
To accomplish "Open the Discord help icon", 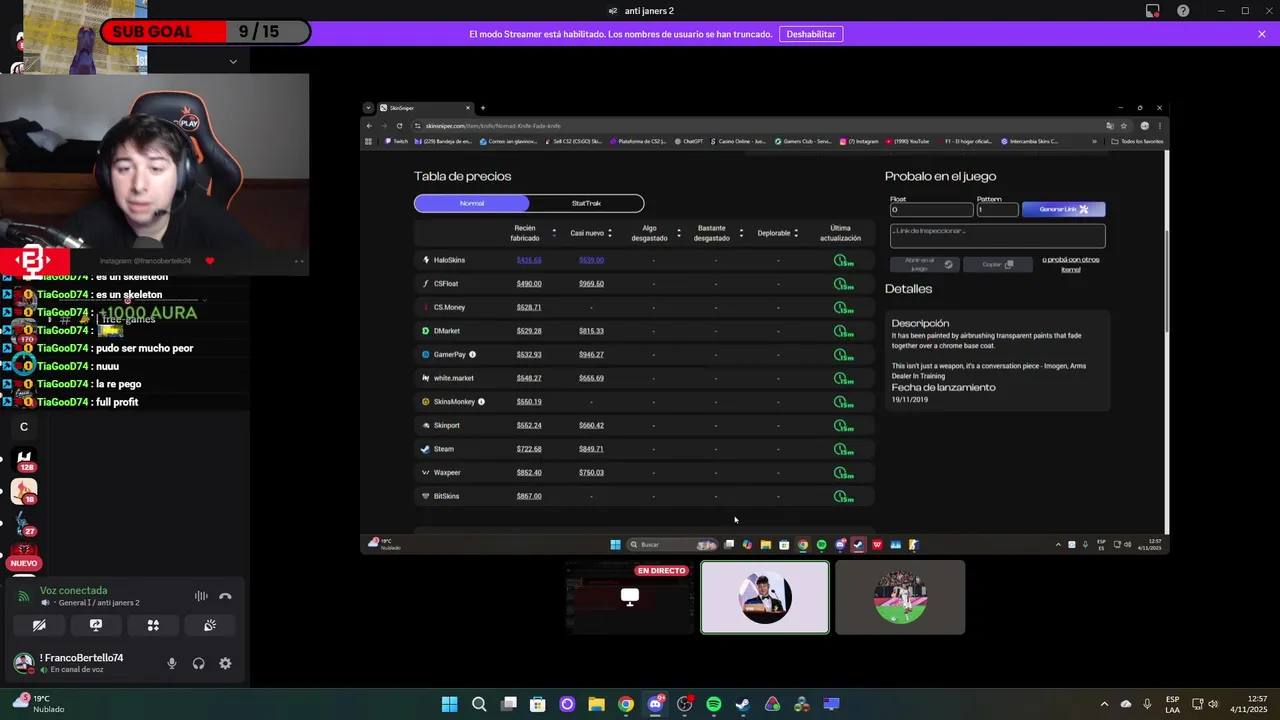I will coord(1184,11).
